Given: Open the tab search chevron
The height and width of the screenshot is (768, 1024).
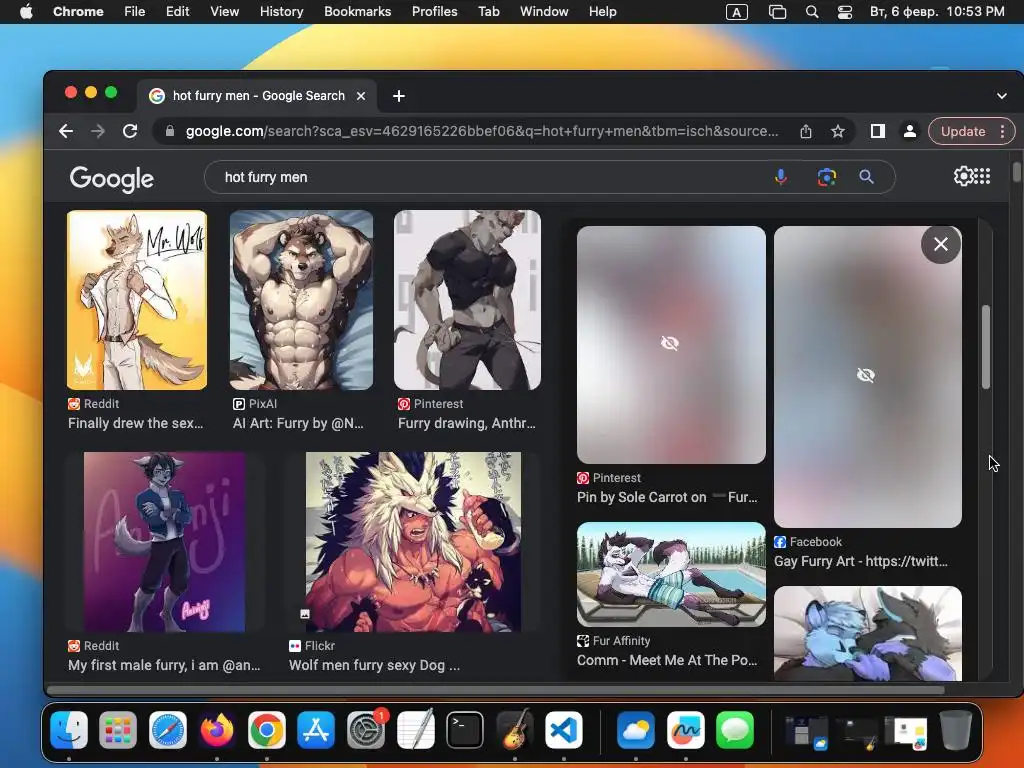Looking at the screenshot, I should (1002, 96).
